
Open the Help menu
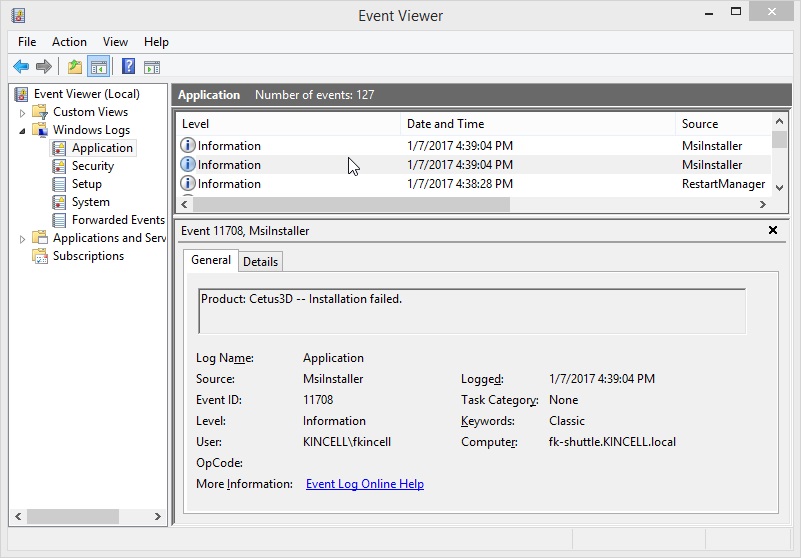pyautogui.click(x=156, y=42)
